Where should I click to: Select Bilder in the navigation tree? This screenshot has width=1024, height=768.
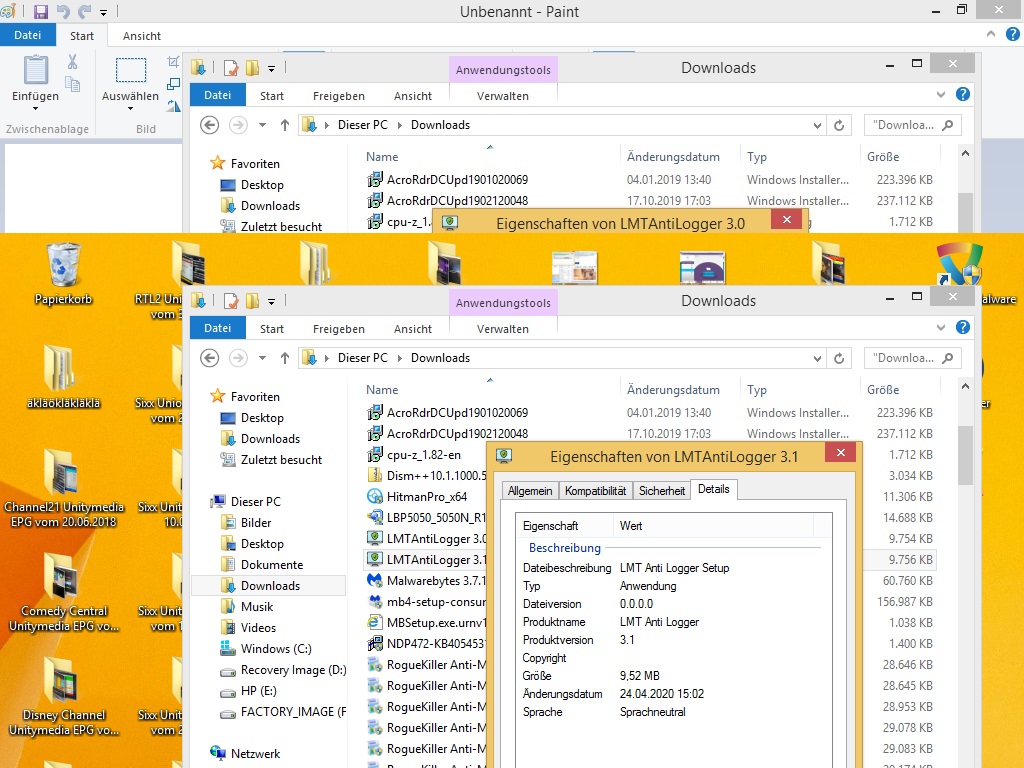[255, 522]
